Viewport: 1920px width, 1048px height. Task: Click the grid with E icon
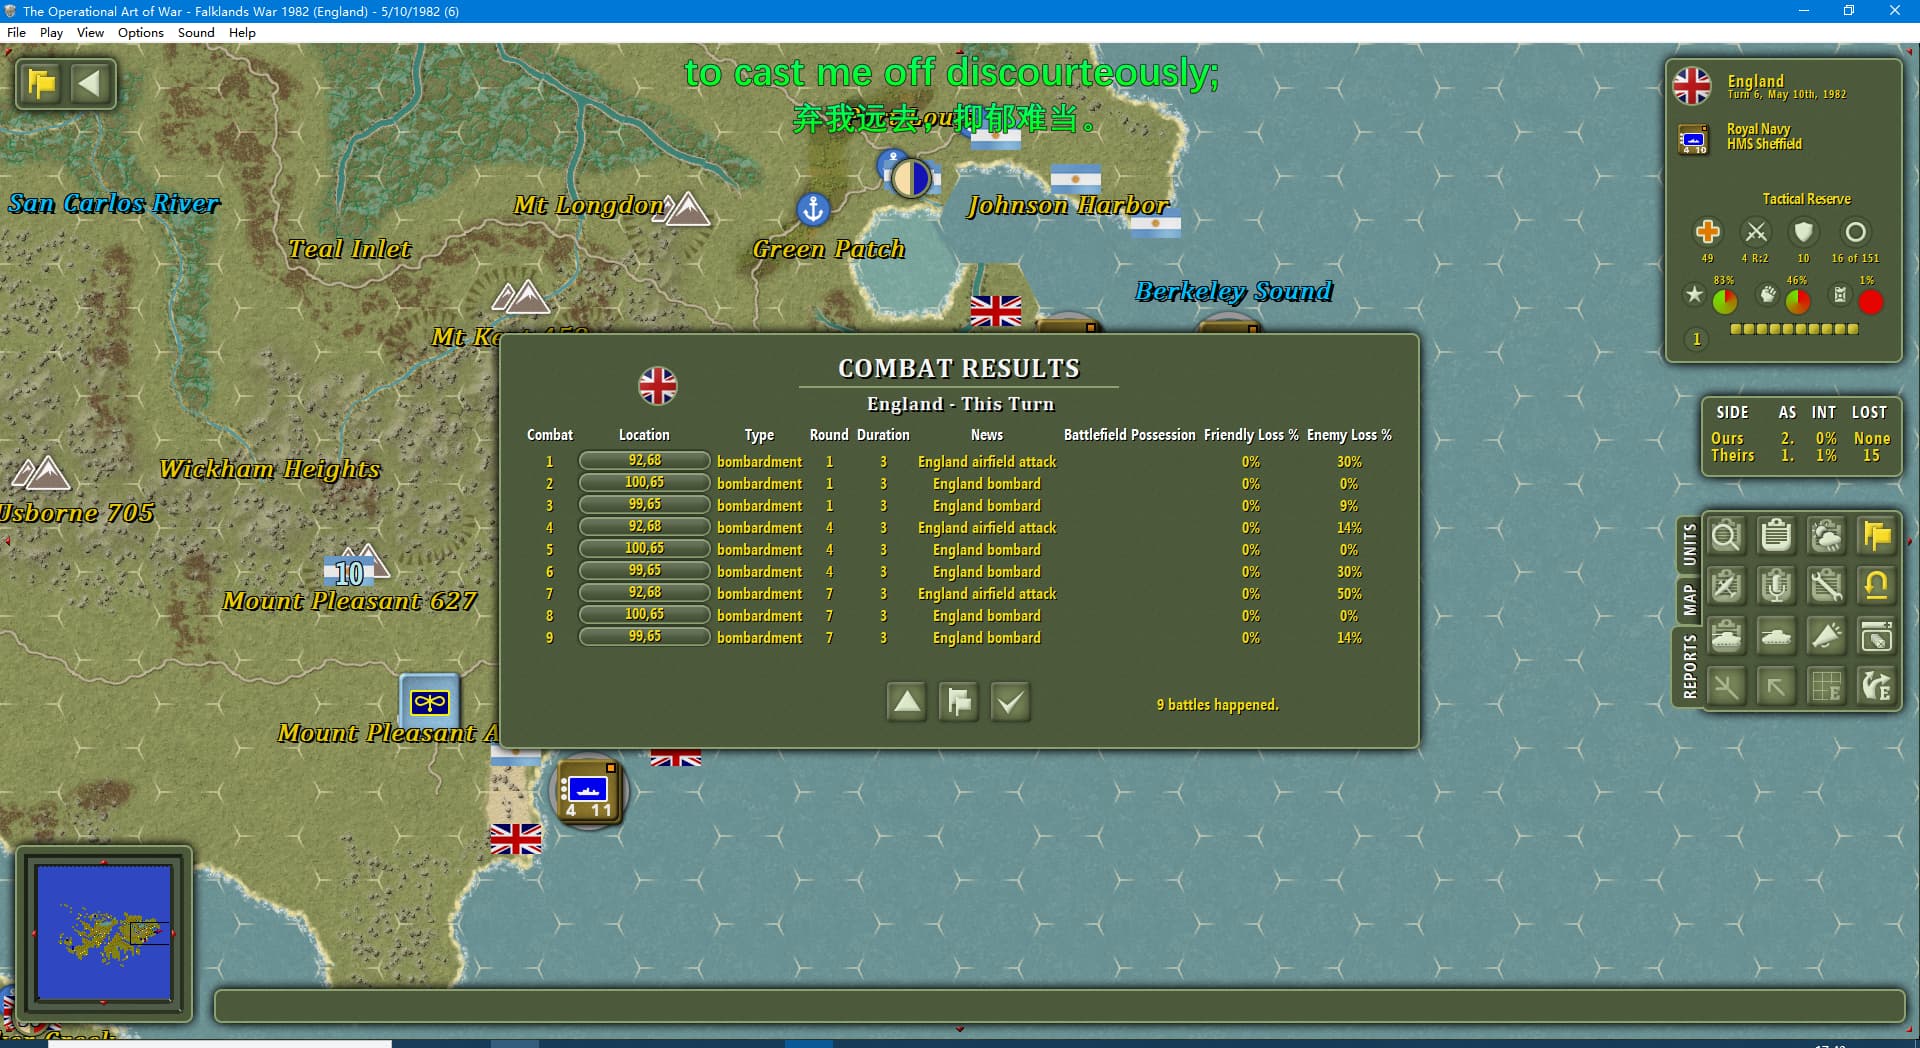[1826, 687]
